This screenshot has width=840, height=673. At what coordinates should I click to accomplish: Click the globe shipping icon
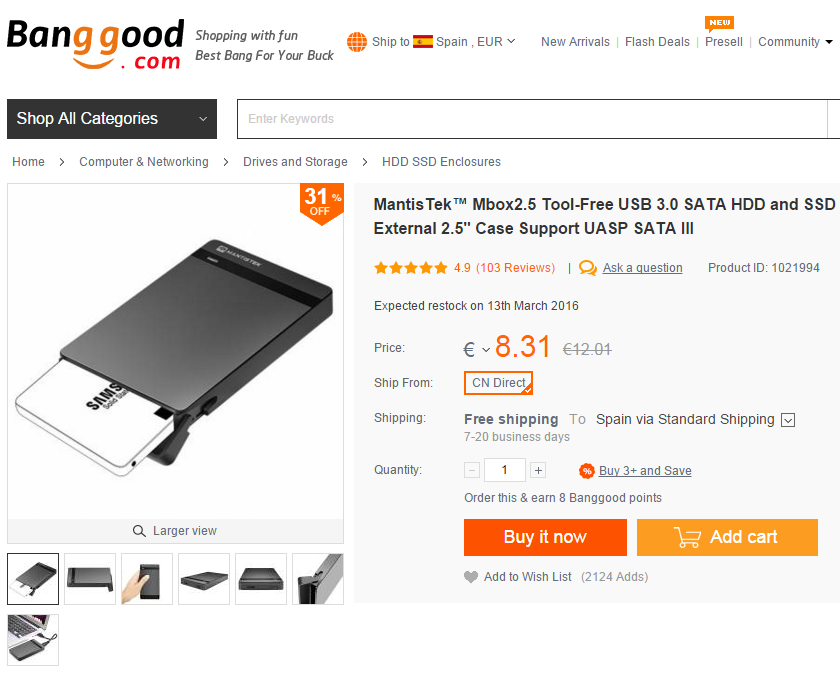(x=357, y=42)
